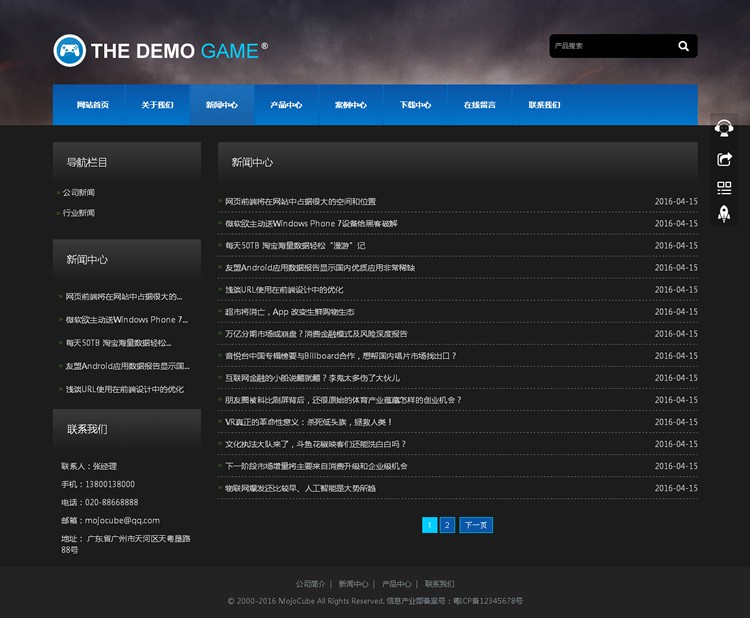Screen dimensions: 750x618
Task: Open the 关于我们 nav item
Action: [157, 105]
